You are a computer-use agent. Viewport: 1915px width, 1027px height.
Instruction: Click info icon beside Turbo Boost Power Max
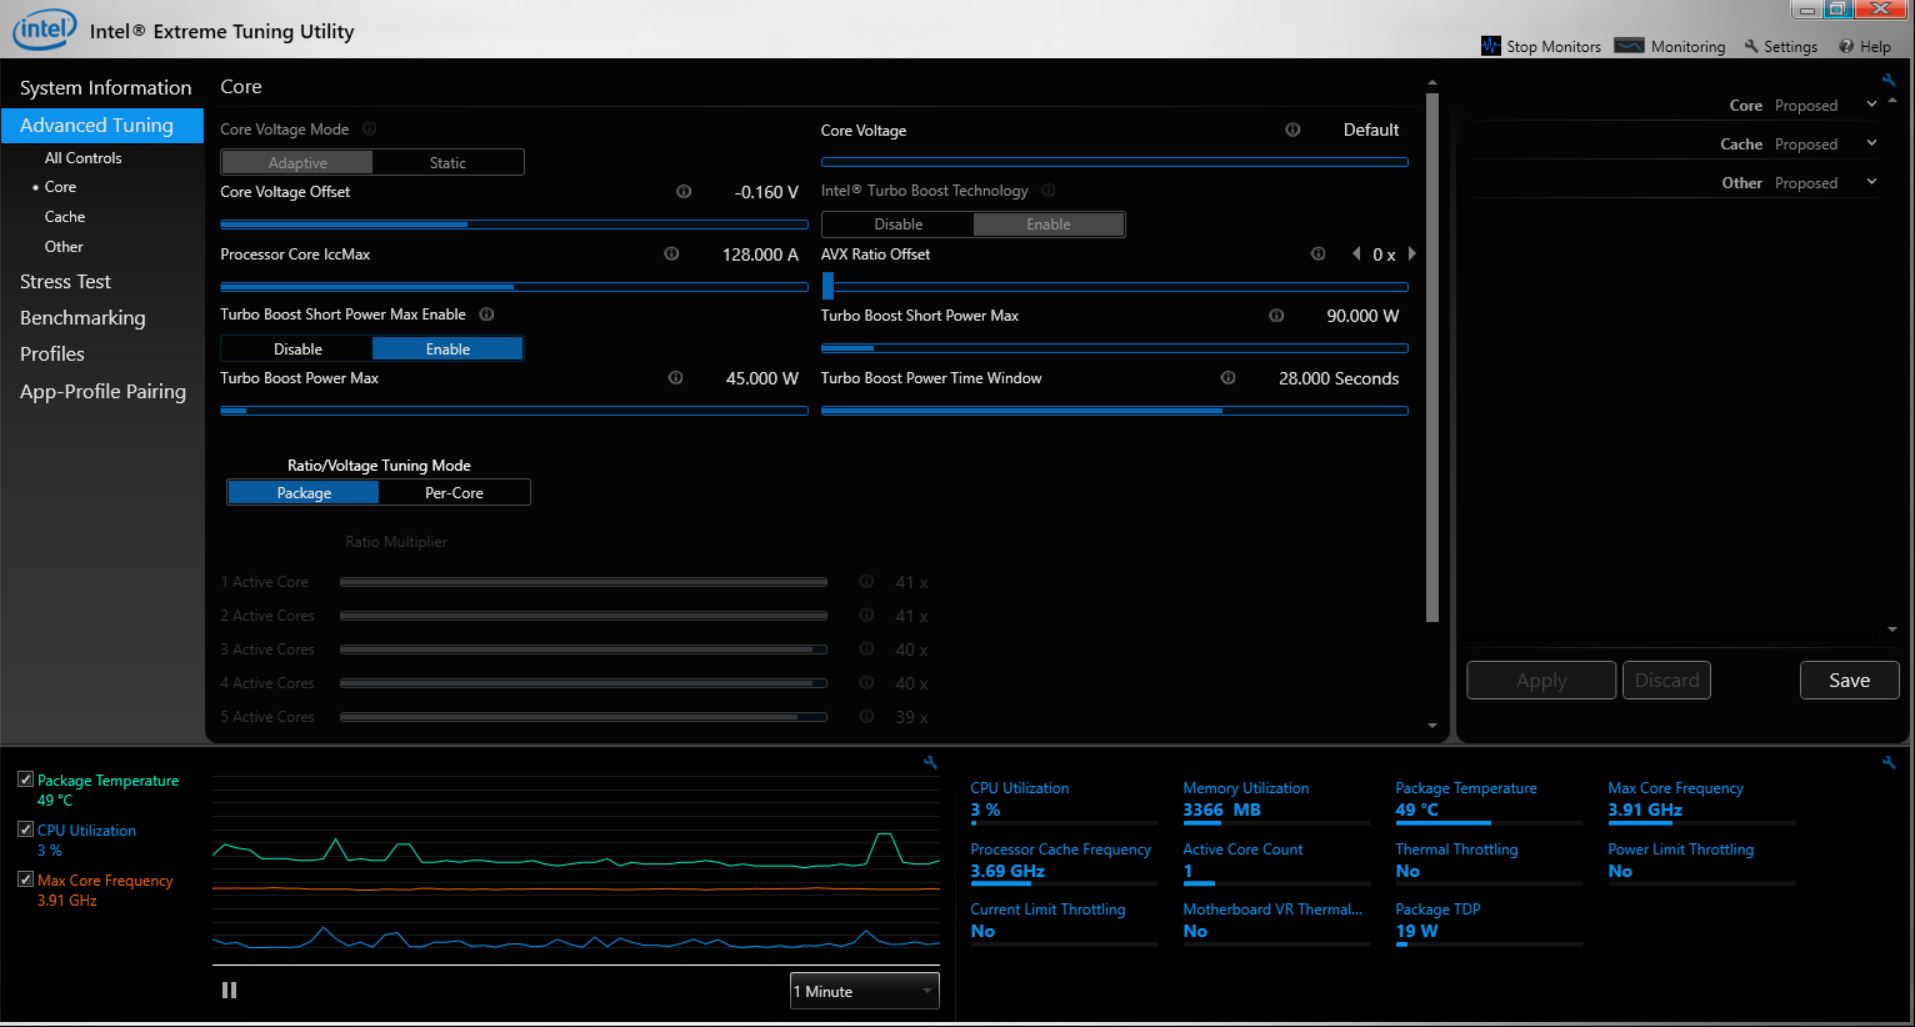pos(676,378)
